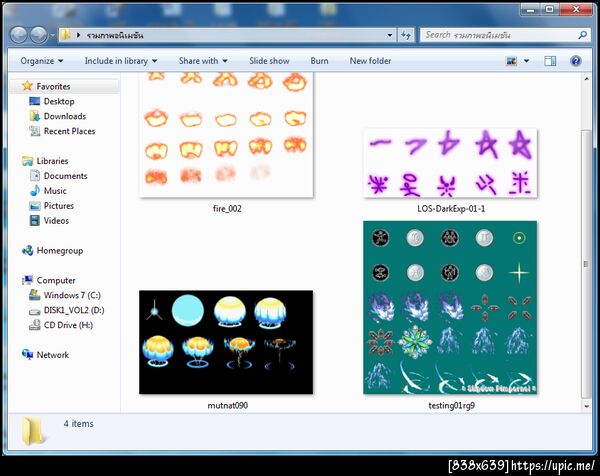The image size is (600, 476).
Task: Open the Organize menu
Action: [x=42, y=61]
